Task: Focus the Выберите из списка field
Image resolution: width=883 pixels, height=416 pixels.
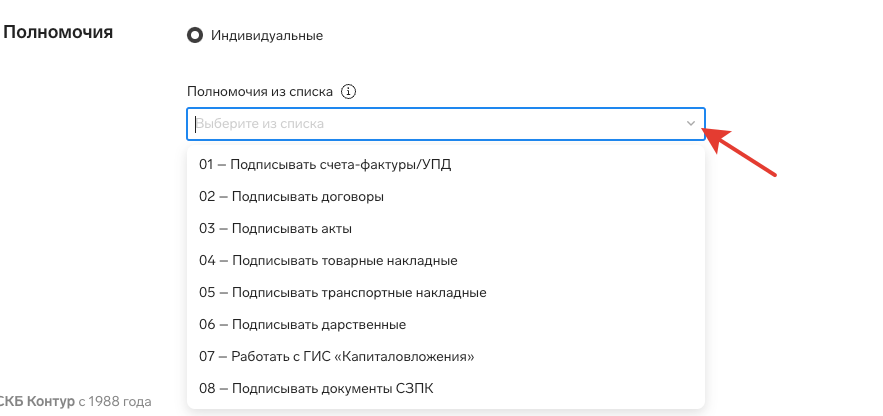Action: tap(440, 124)
